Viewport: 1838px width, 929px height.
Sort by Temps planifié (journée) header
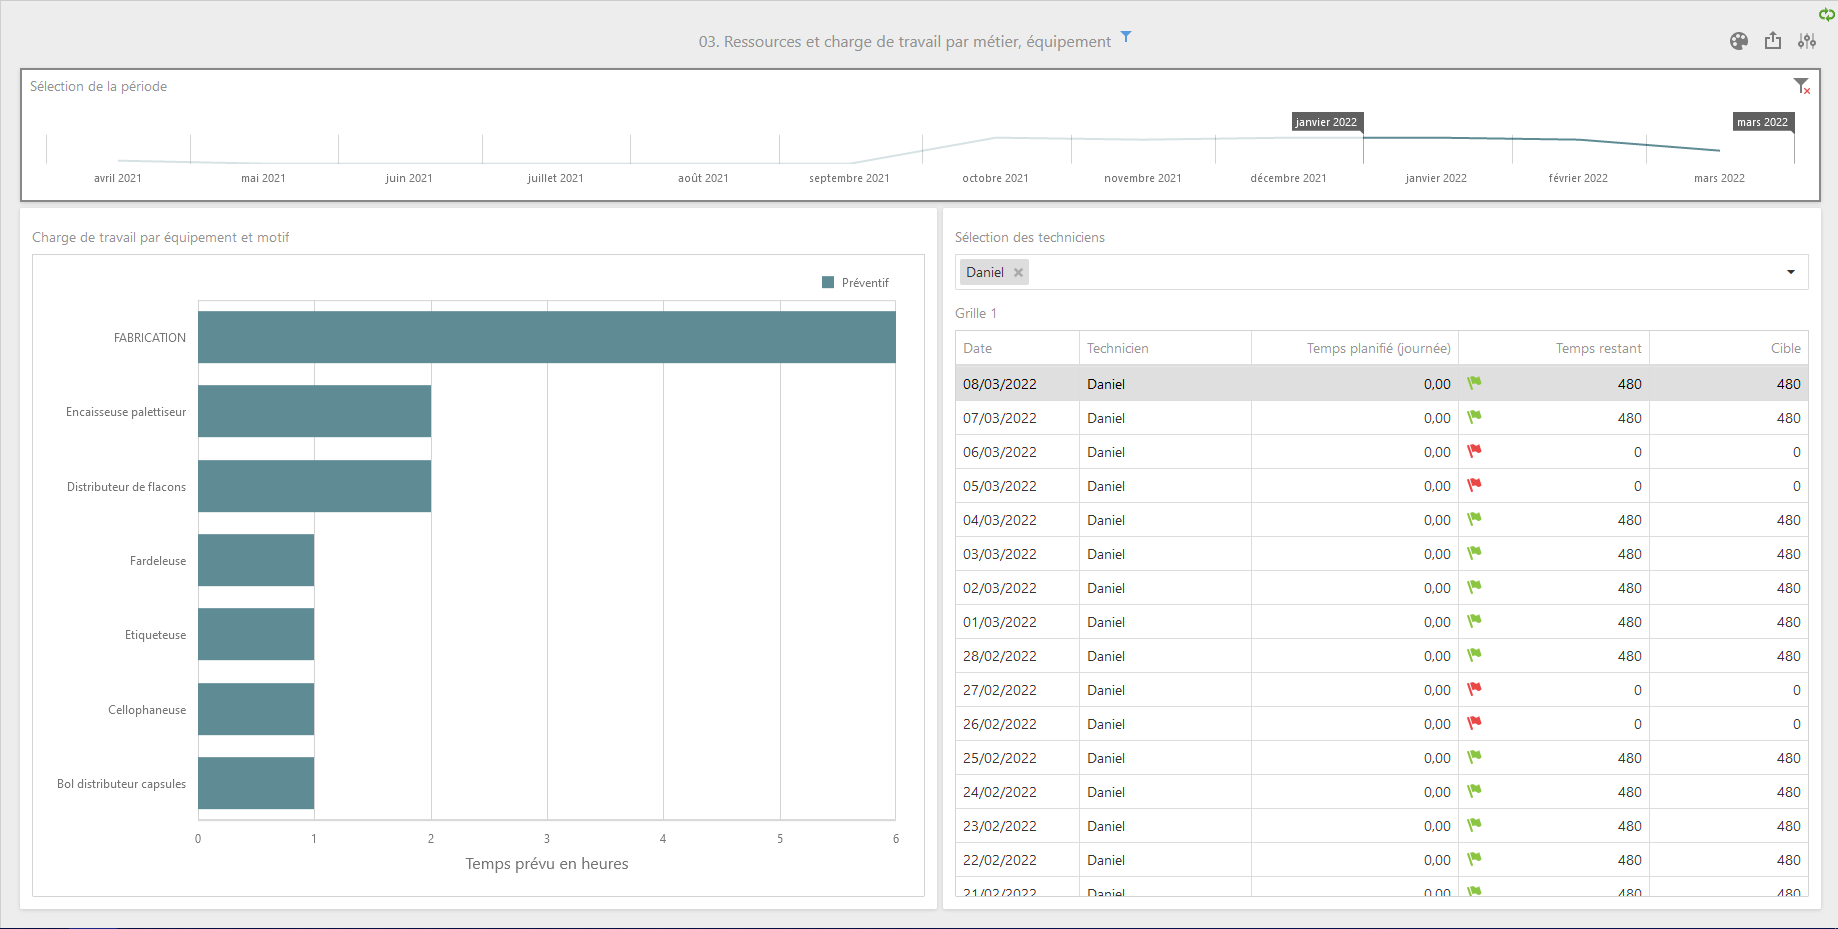pos(1355,348)
